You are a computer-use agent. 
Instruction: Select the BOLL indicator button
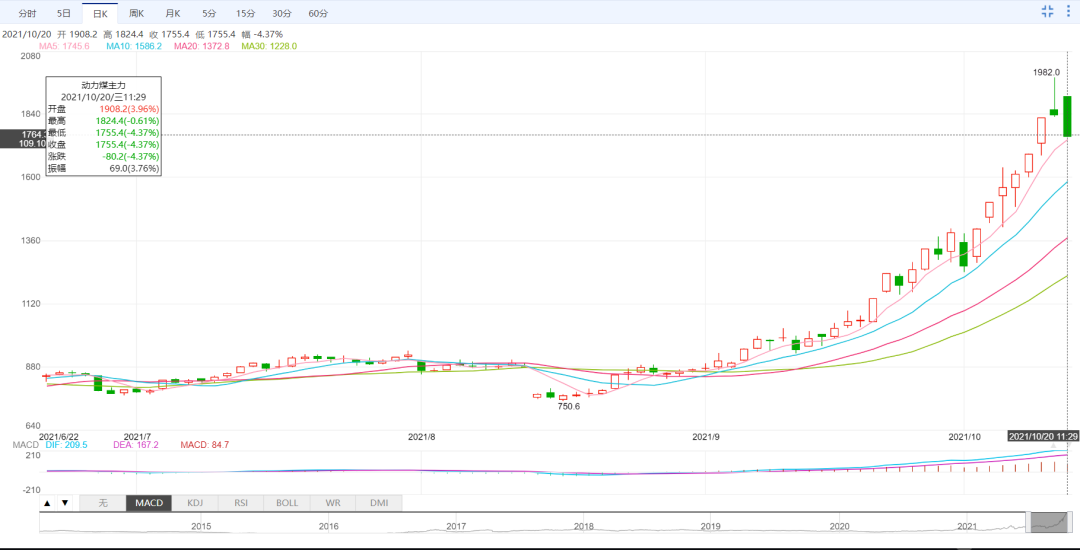(287, 503)
